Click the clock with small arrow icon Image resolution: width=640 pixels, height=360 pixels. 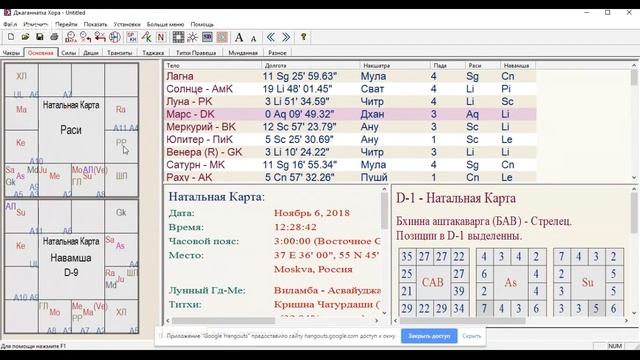coord(85,37)
